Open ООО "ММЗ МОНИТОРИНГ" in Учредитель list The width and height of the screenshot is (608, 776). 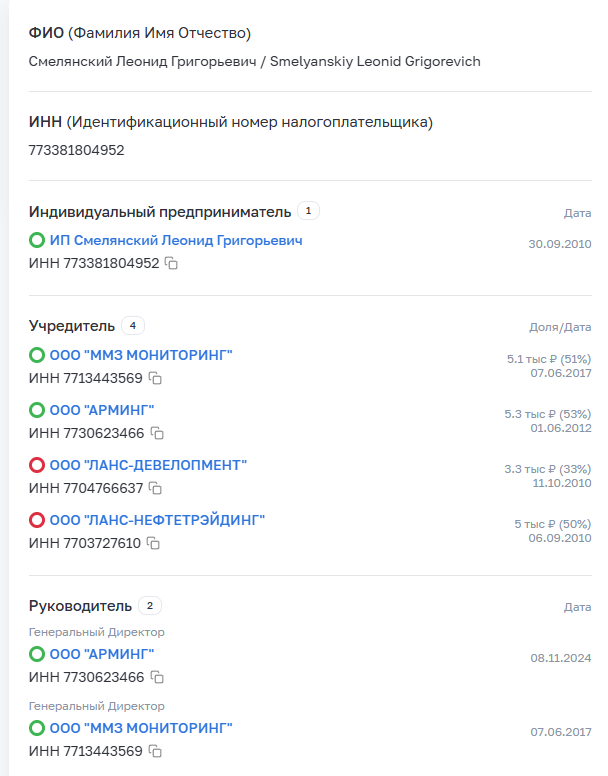click(141, 355)
